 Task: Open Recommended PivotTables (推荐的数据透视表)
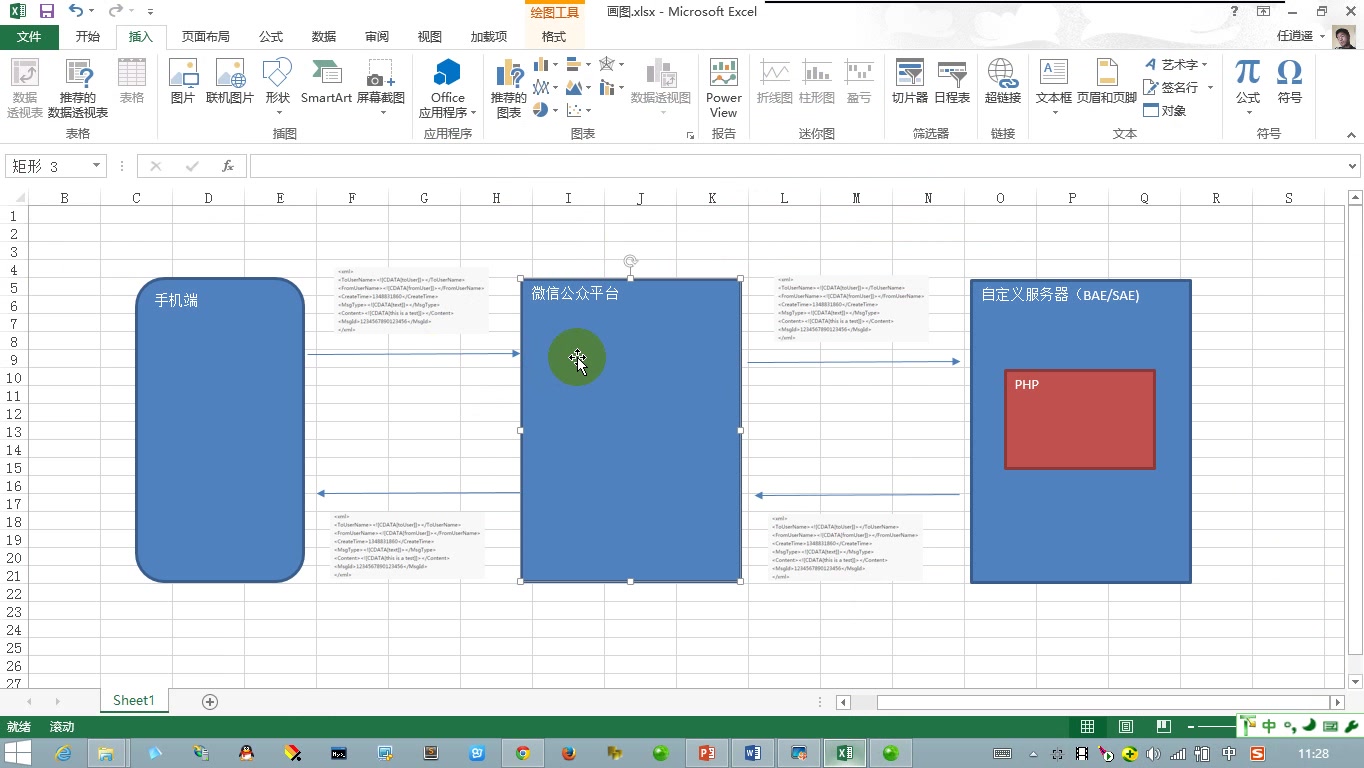pyautogui.click(x=78, y=88)
